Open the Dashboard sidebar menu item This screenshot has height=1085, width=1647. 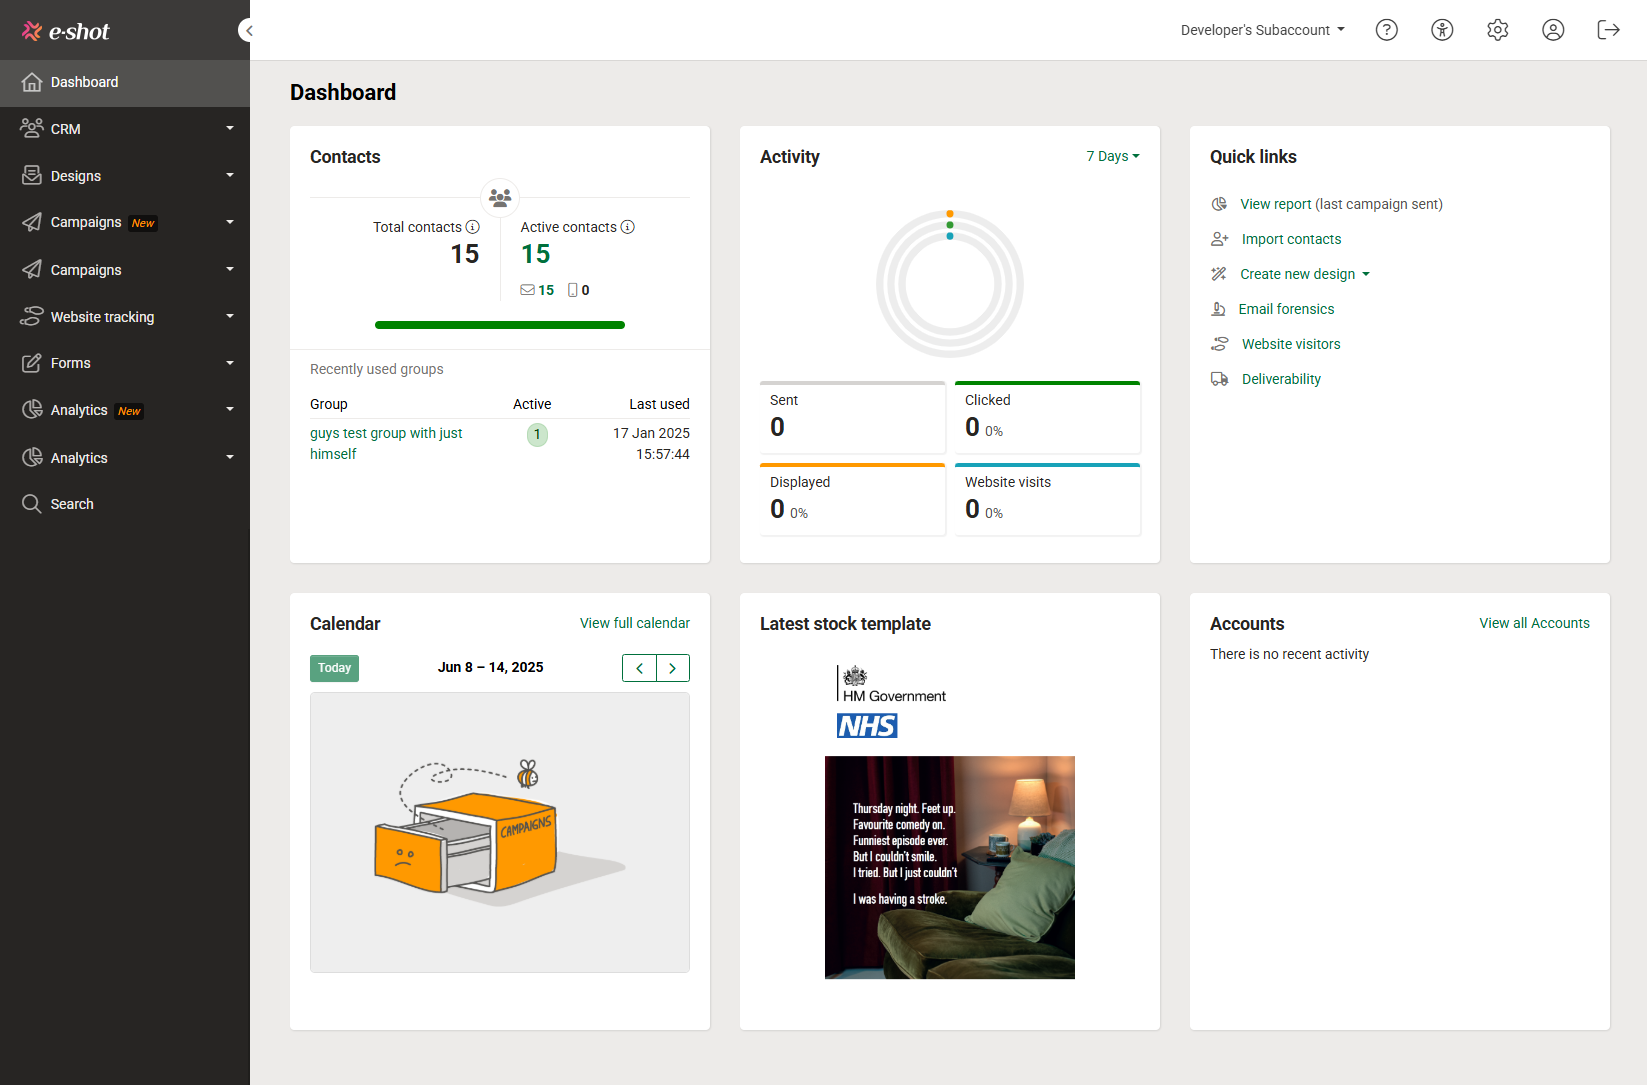point(84,82)
